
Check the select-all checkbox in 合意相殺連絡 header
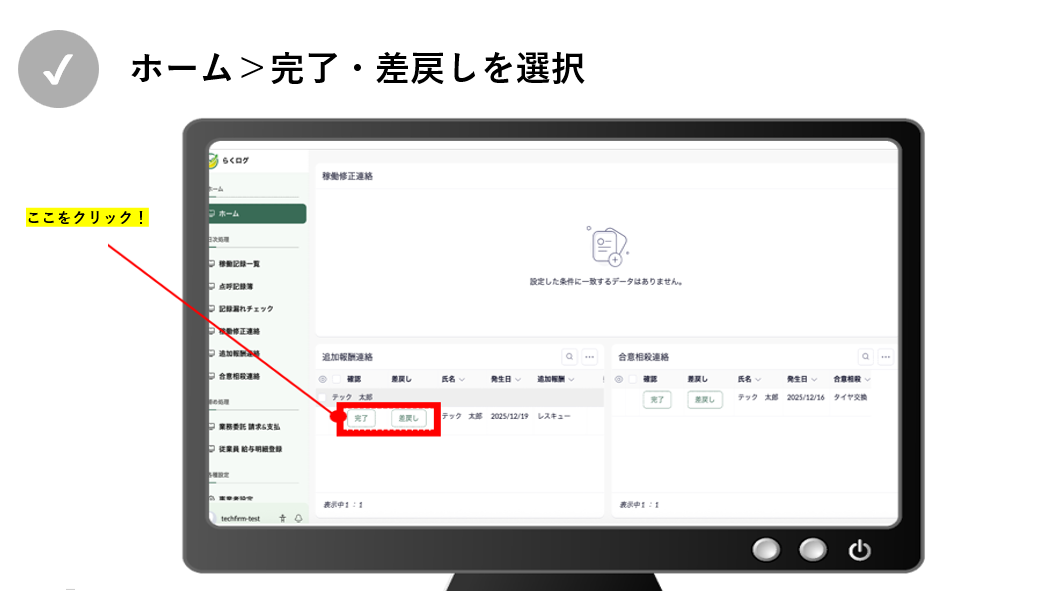click(x=632, y=379)
